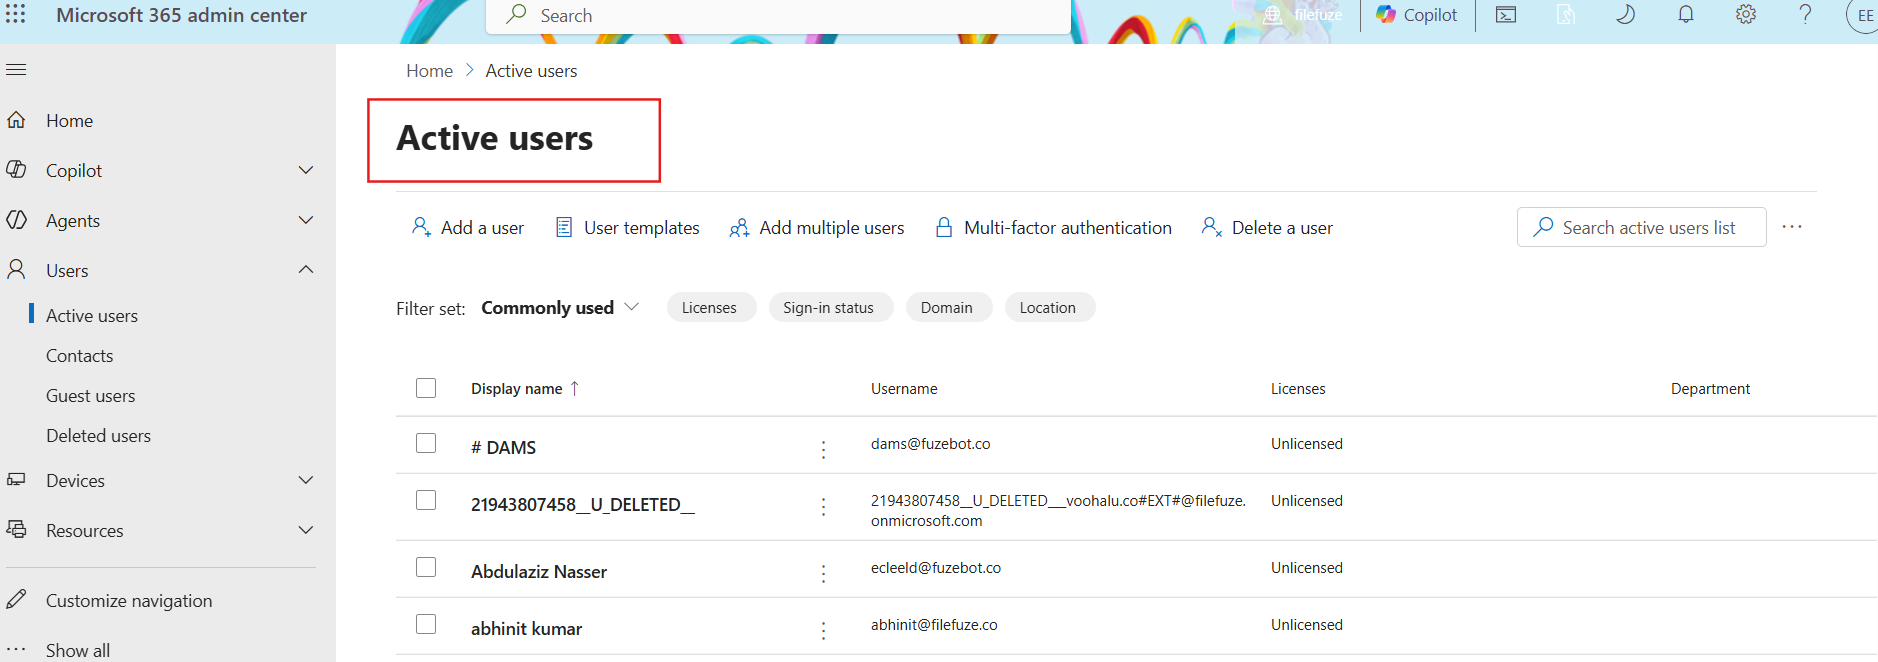Open the 21943807458__U_DELETED__ user
The height and width of the screenshot is (662, 1878).
tap(583, 504)
